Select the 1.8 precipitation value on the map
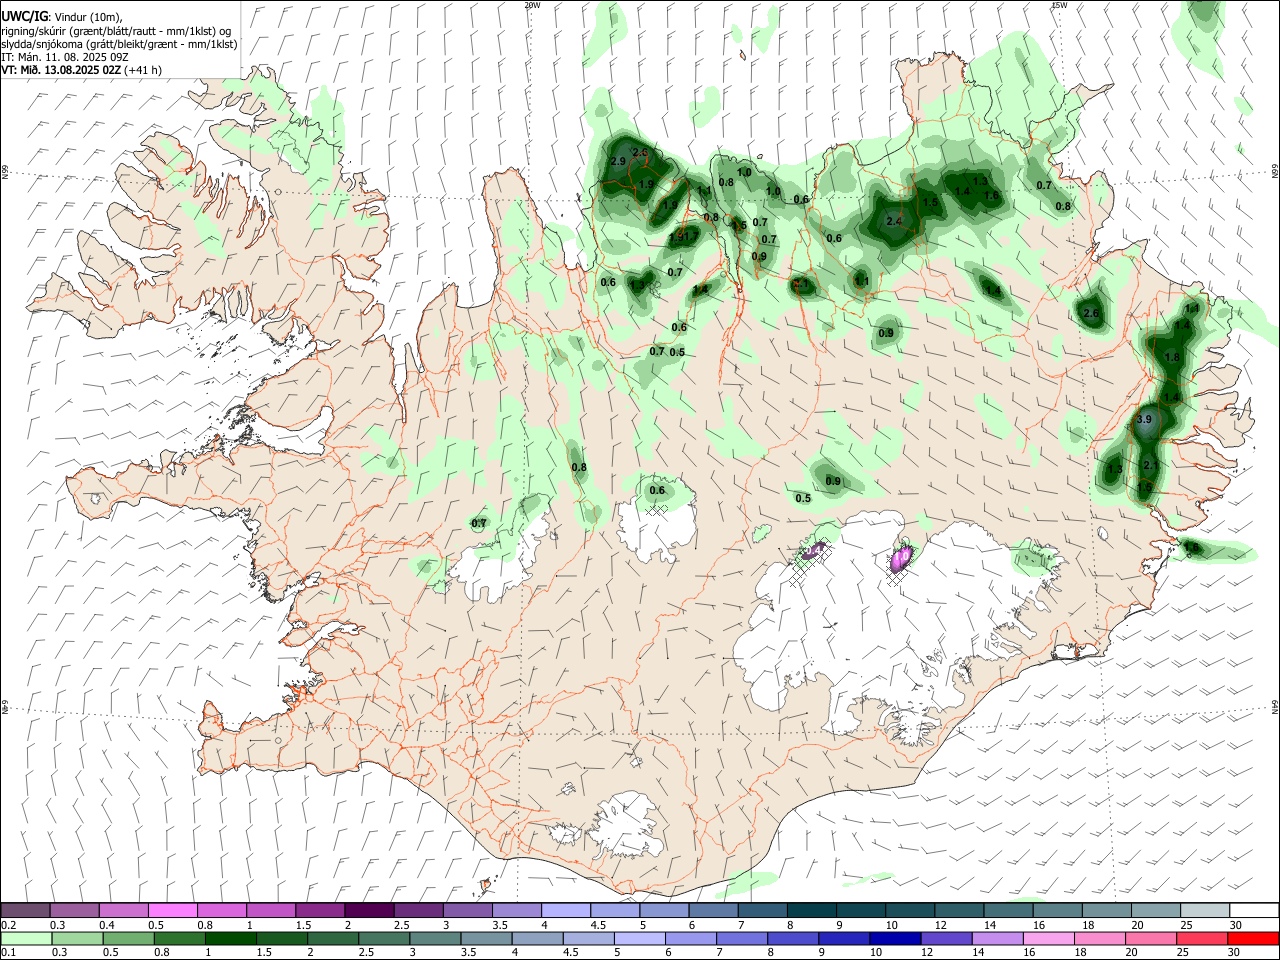Screen dimensions: 1280x960 [x=1173, y=358]
